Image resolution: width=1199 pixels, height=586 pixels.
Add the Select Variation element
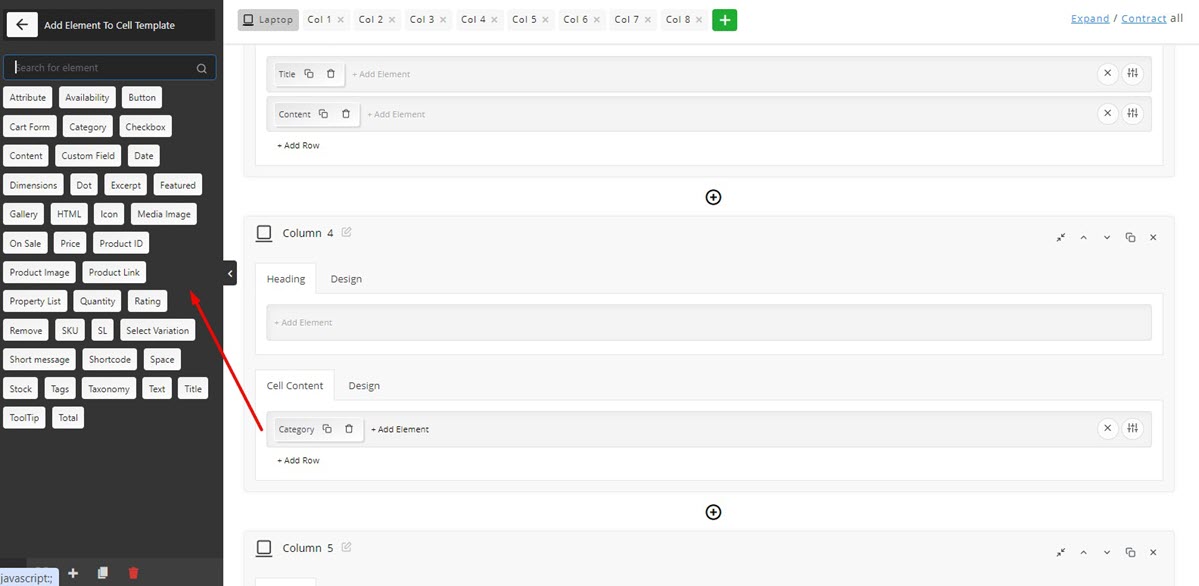click(158, 330)
